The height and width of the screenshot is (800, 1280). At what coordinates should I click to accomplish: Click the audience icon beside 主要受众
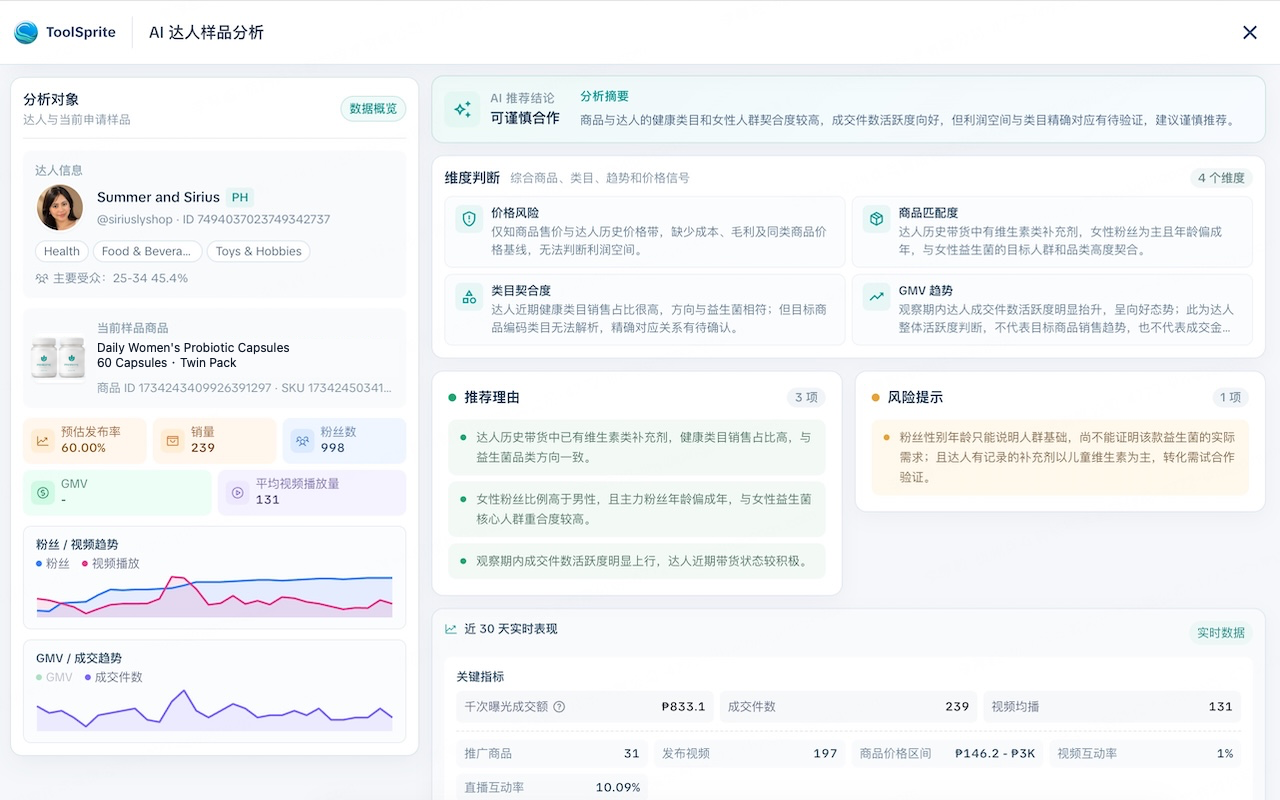point(42,278)
